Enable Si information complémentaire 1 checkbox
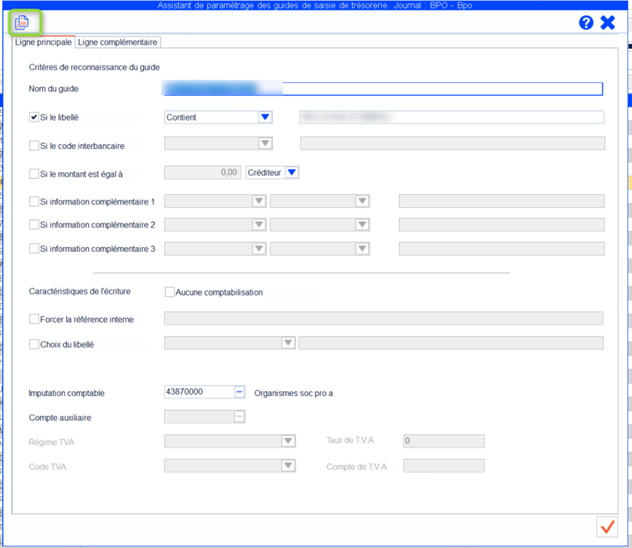632x548 pixels. pyautogui.click(x=35, y=202)
